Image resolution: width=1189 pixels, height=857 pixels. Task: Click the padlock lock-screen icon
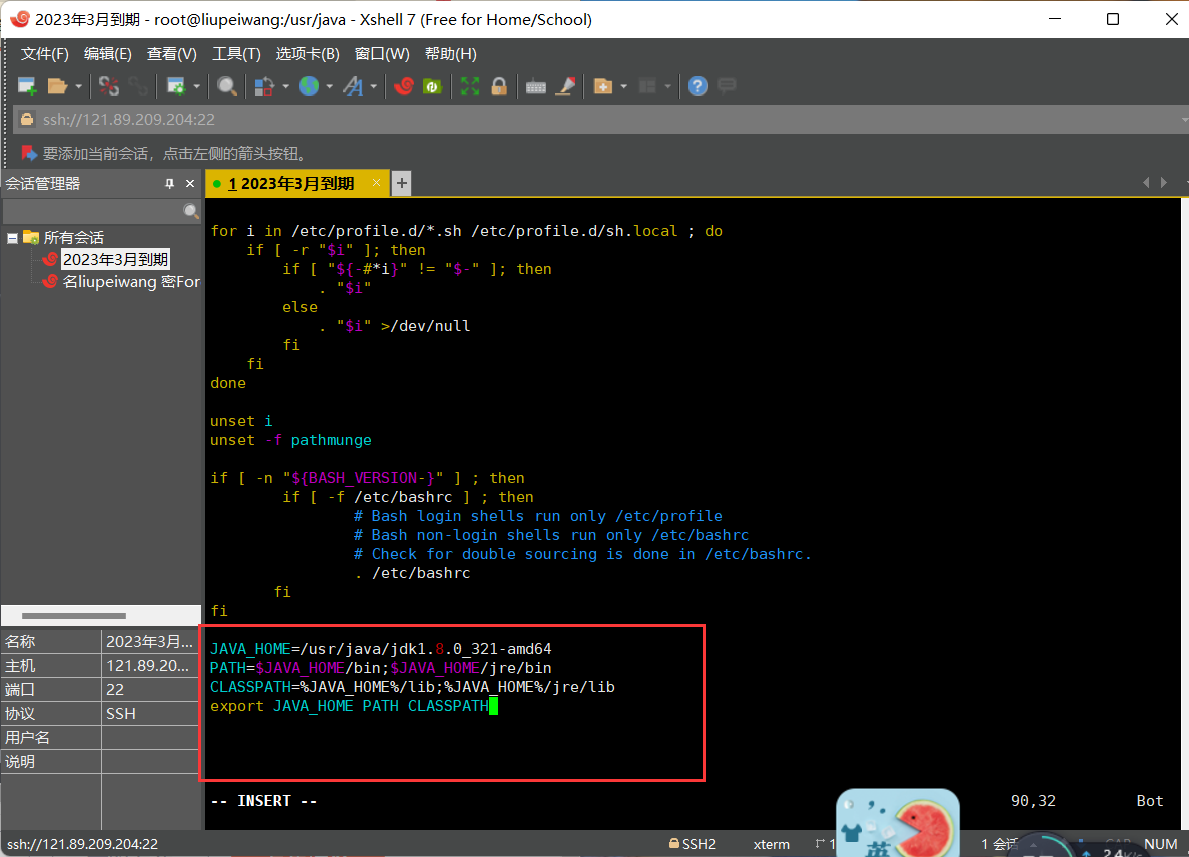(499, 86)
